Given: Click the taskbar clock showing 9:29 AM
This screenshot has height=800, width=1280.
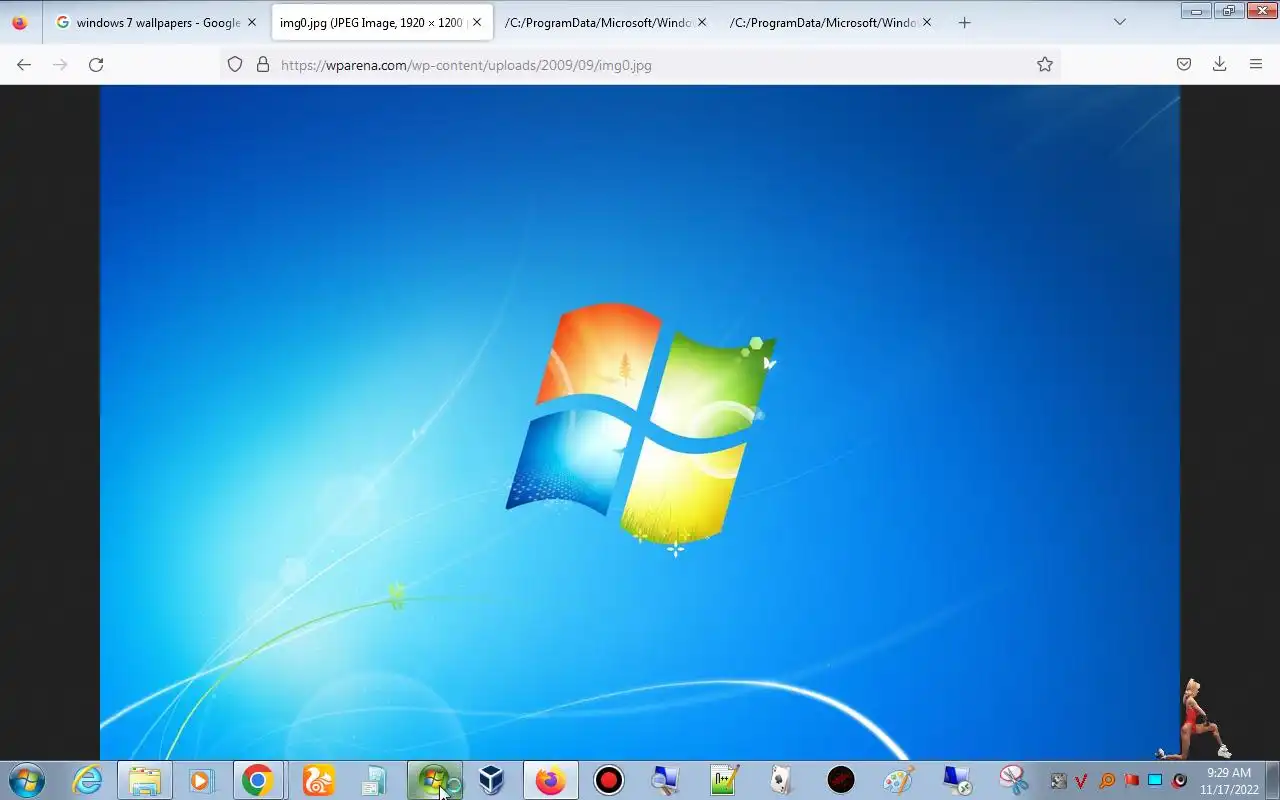Looking at the screenshot, I should click(x=1229, y=781).
